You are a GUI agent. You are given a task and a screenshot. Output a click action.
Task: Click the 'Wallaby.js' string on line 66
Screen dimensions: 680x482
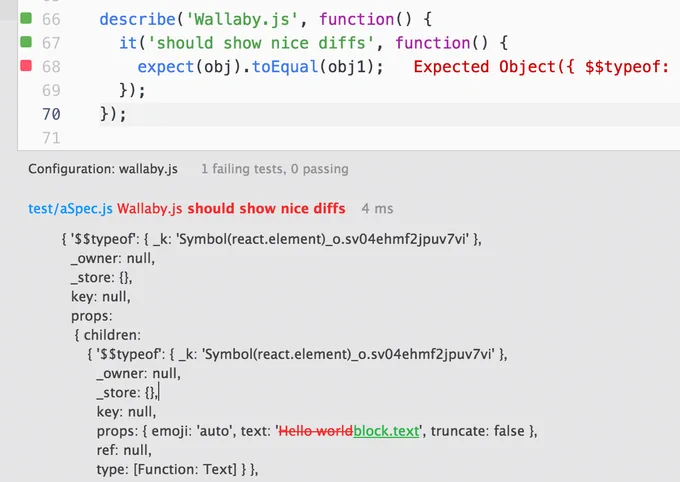click(242, 20)
